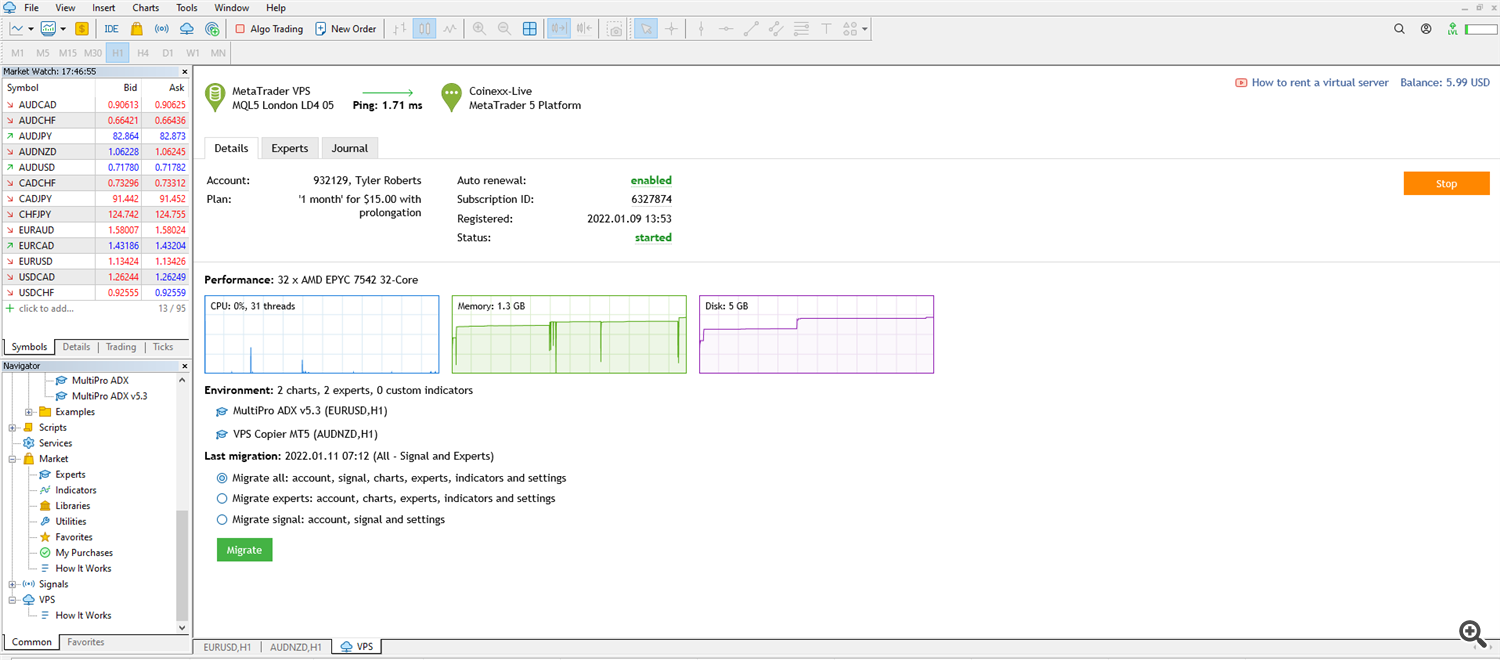
Task: Select the text label tool
Action: (x=826, y=29)
